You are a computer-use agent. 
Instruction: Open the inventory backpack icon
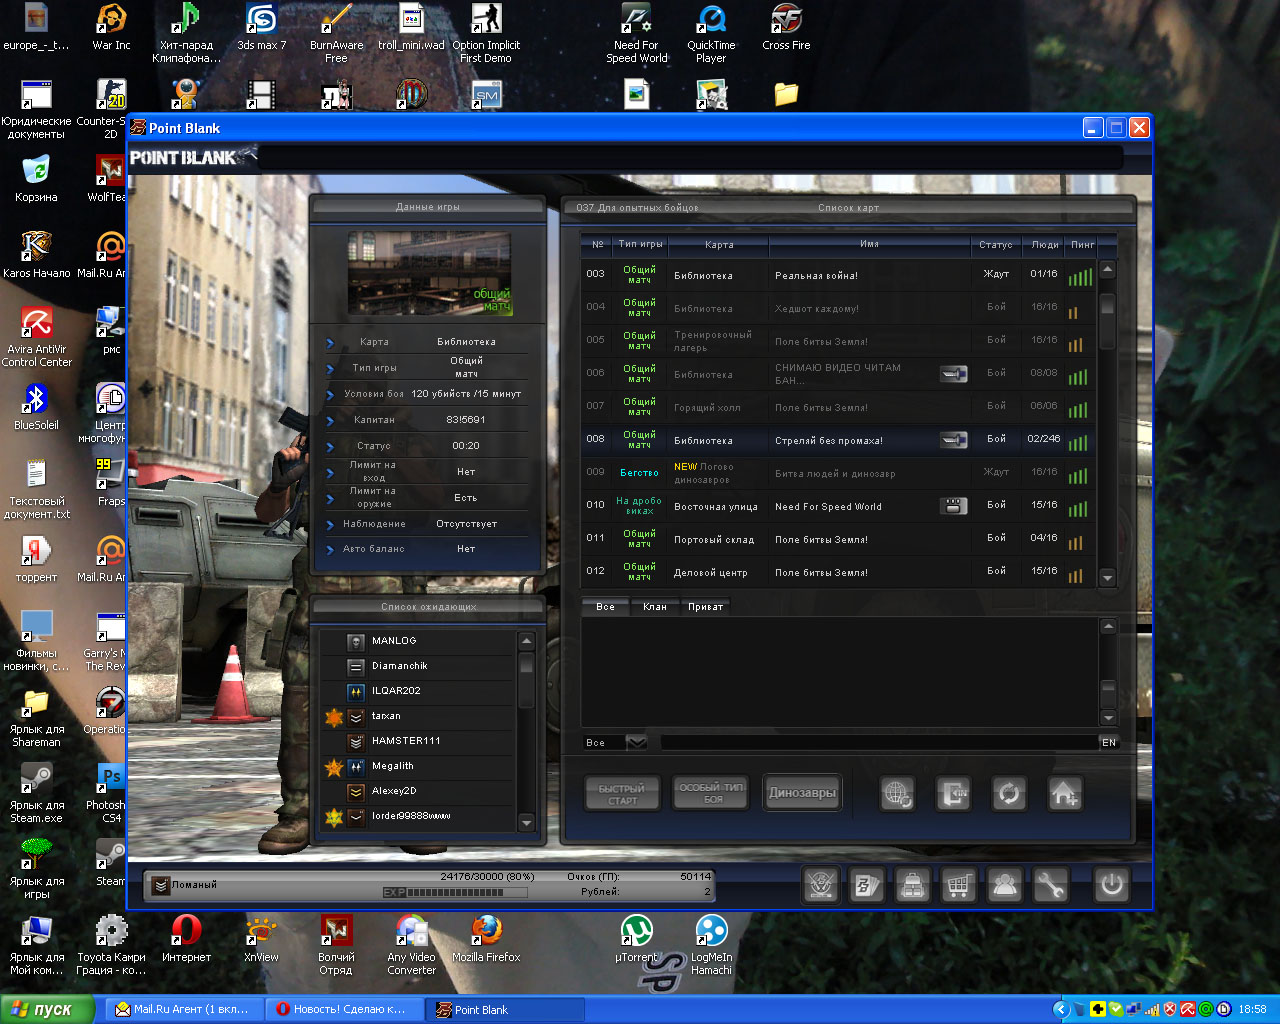[x=912, y=885]
